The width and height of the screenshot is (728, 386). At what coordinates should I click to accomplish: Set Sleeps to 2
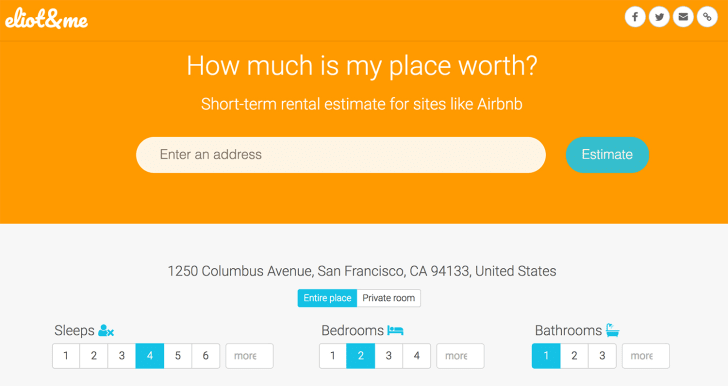coord(94,356)
